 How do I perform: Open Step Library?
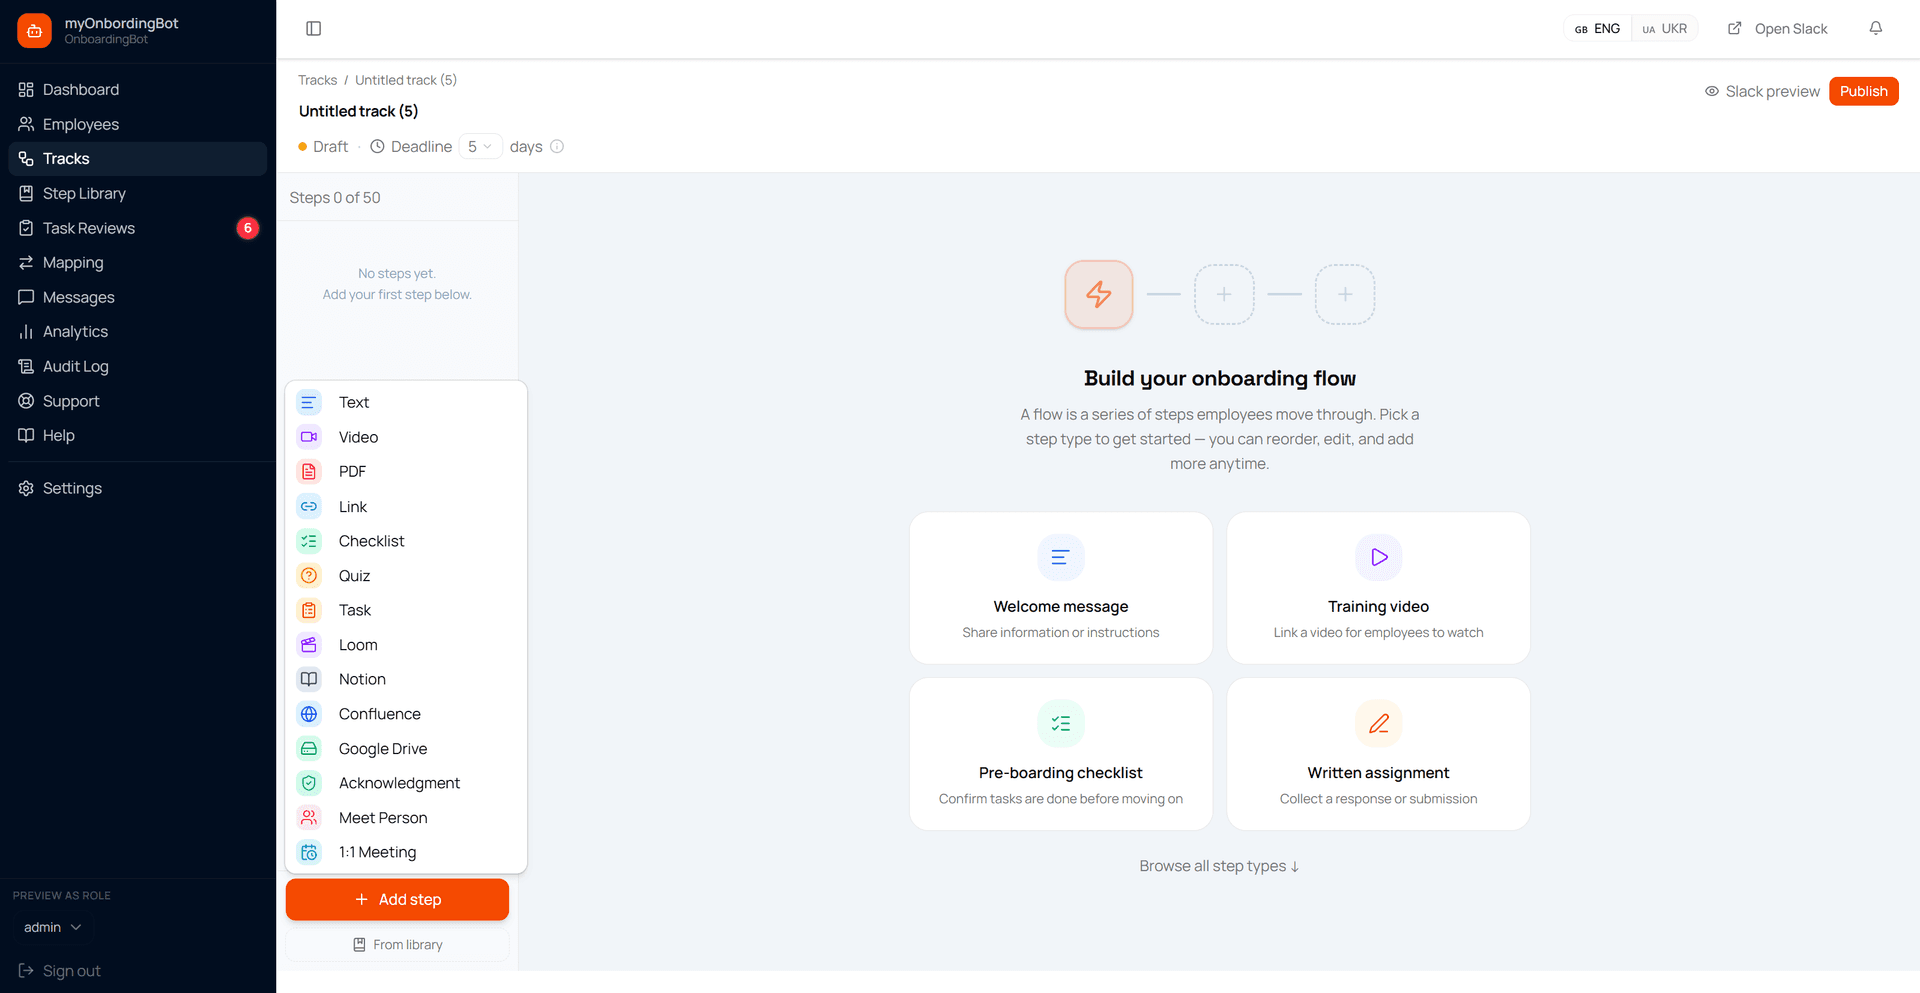tap(138, 193)
